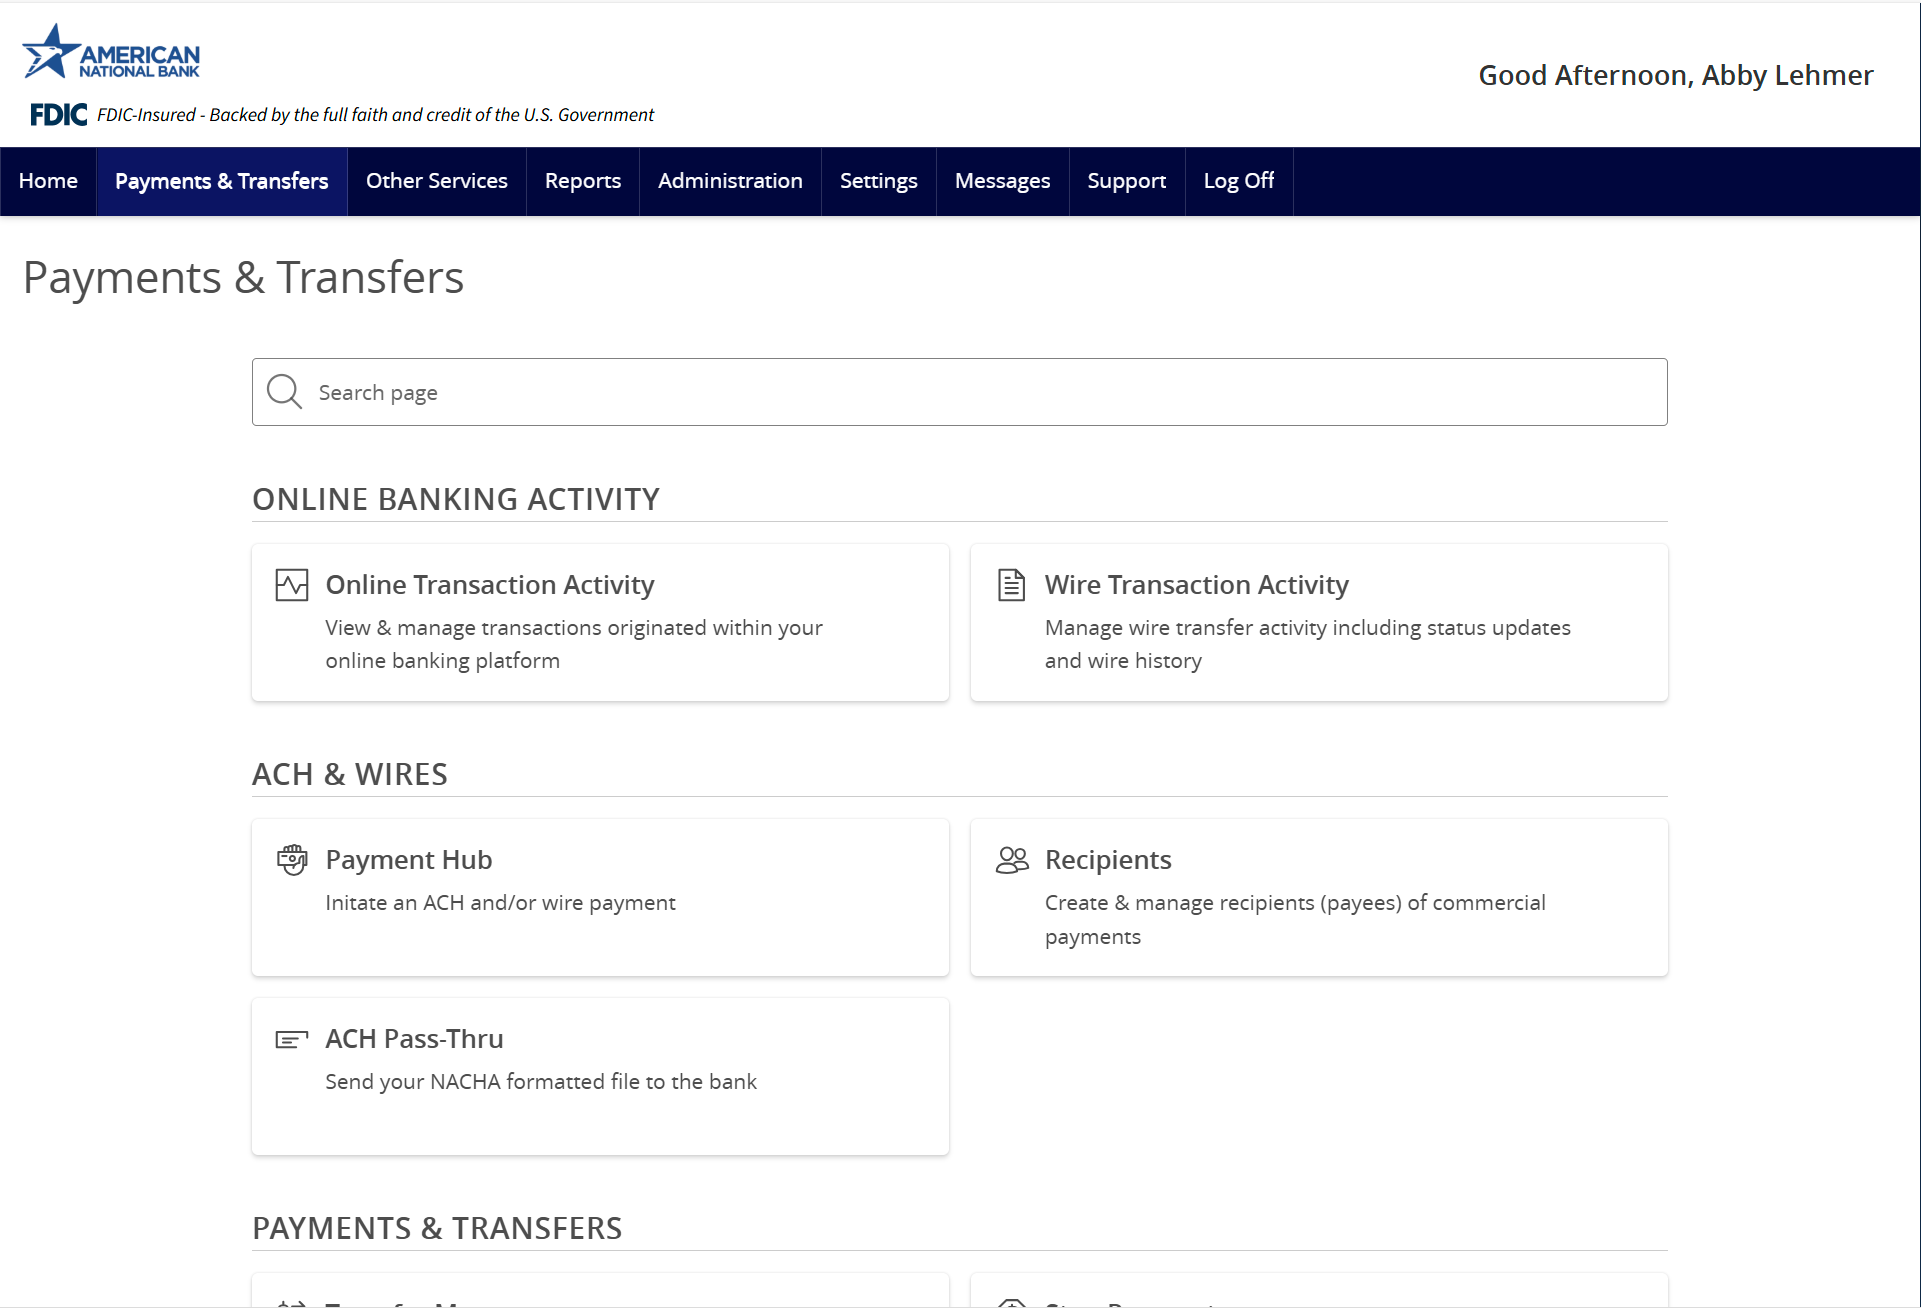
Task: Open the Wire Transaction Activity card title
Action: [1196, 585]
